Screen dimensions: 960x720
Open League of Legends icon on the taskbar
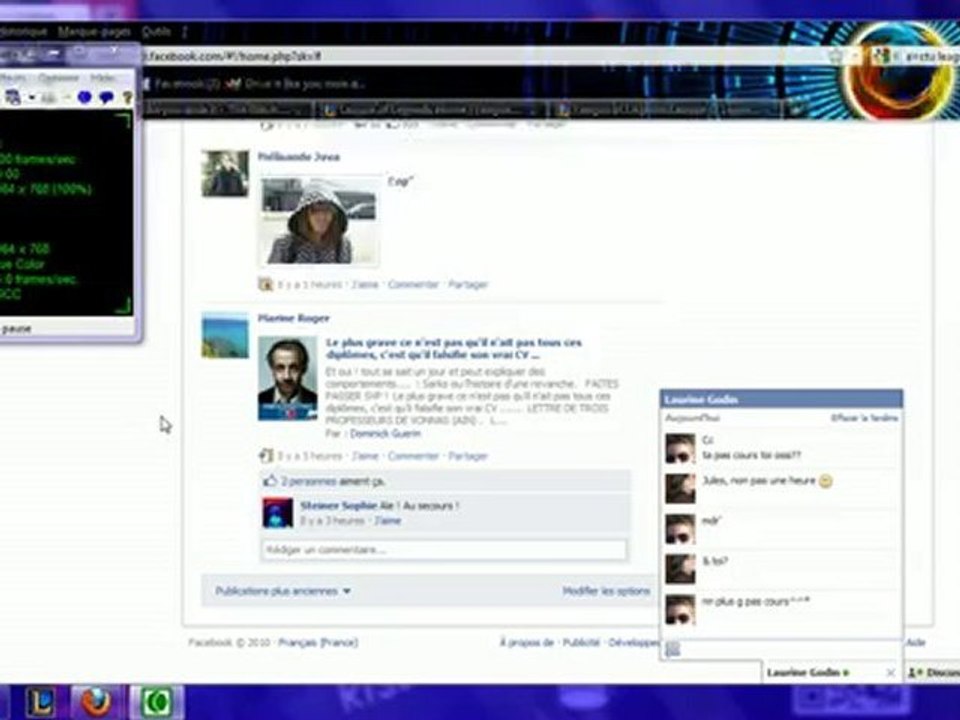(x=41, y=702)
